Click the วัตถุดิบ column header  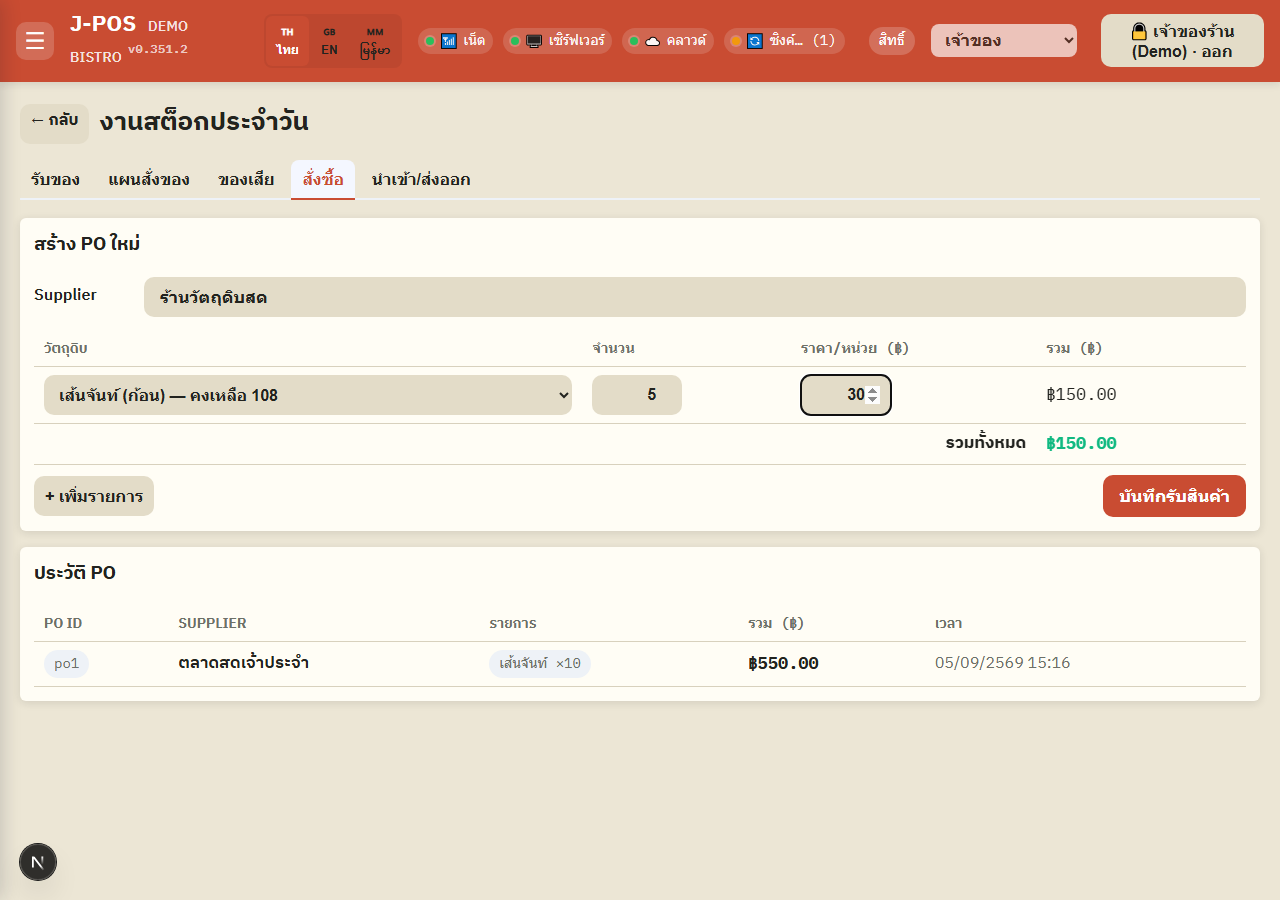(66, 348)
